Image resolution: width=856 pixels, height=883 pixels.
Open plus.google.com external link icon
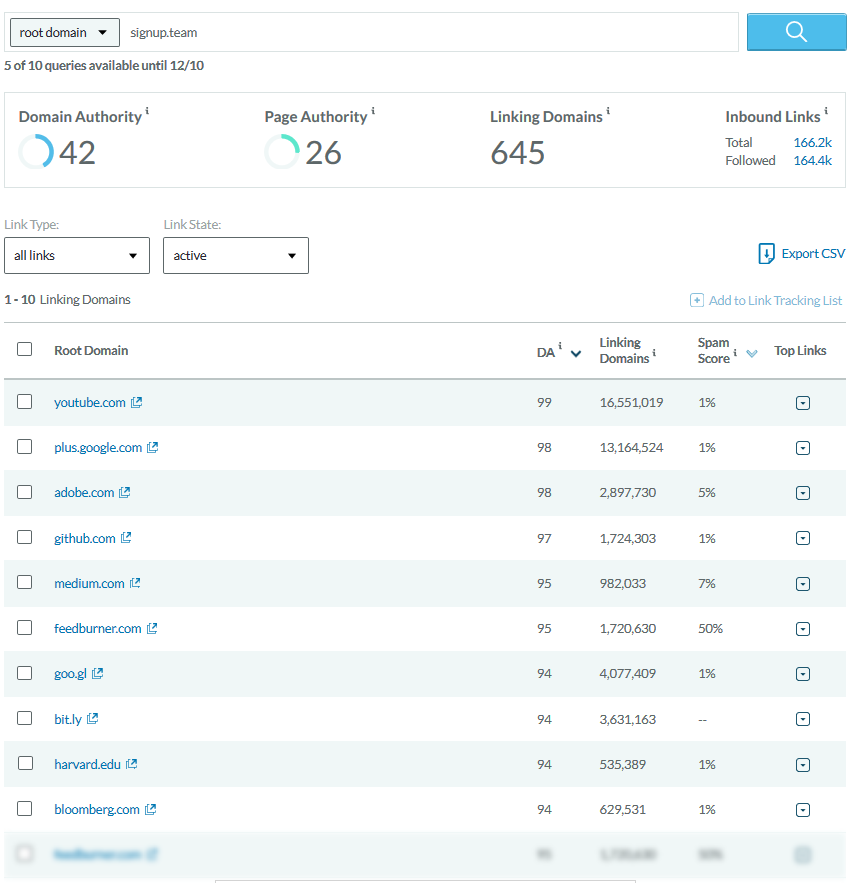[153, 447]
